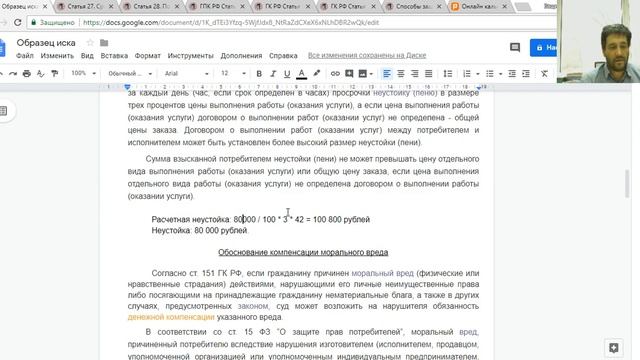Open line spacing options
Viewport: 640px width, 360px height.
click(x=448, y=73)
